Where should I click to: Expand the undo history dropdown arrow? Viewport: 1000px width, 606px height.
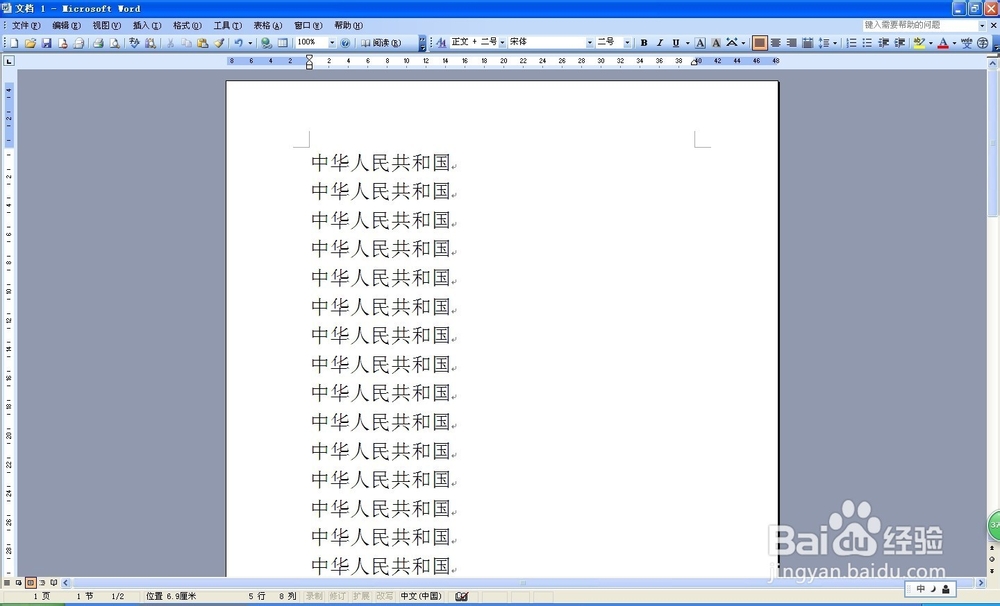pyautogui.click(x=250, y=43)
